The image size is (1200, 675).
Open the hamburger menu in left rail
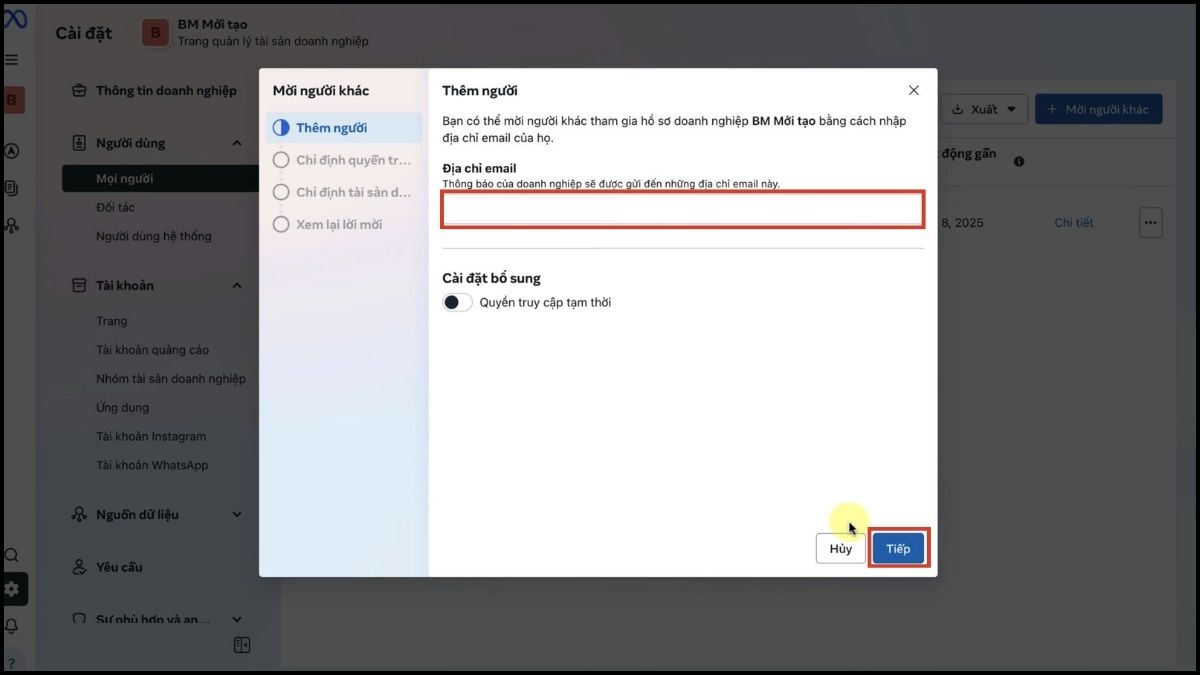click(x=12, y=60)
